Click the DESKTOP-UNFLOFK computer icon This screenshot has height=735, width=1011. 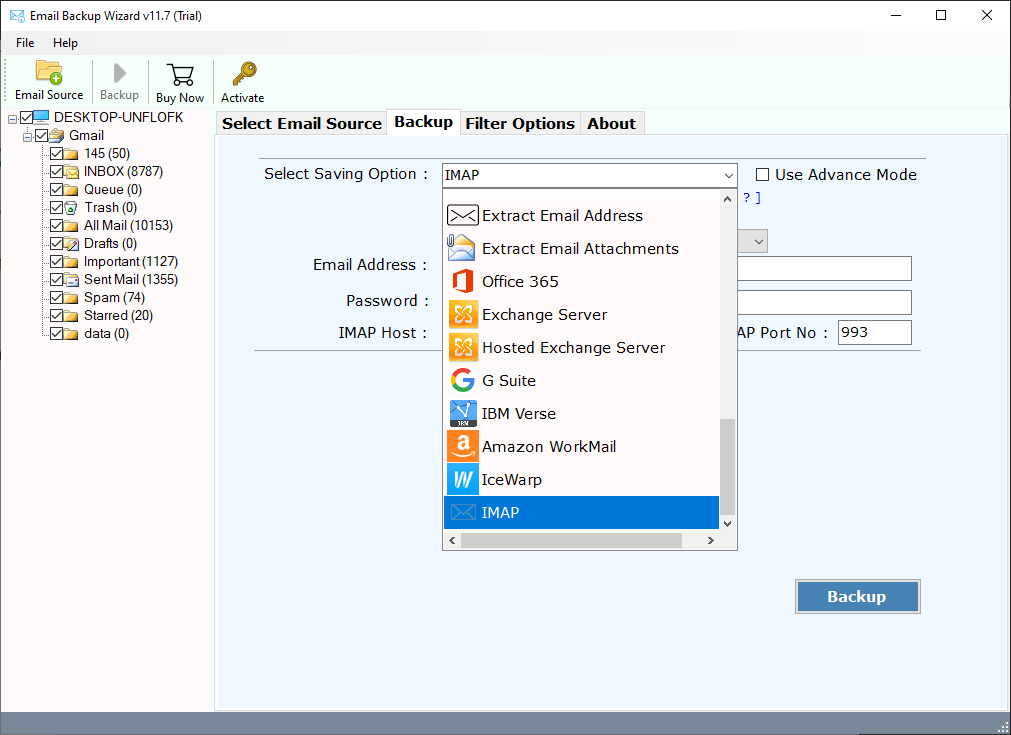pos(41,117)
